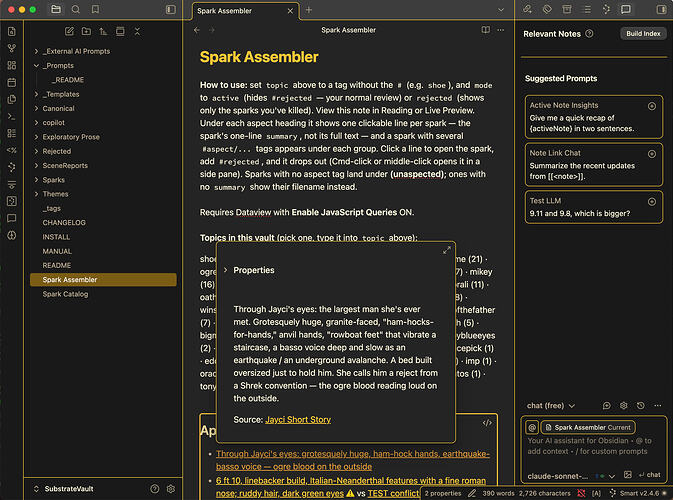Add the Active Note Insights suggested prompt
The height and width of the screenshot is (500, 673).
coord(652,106)
